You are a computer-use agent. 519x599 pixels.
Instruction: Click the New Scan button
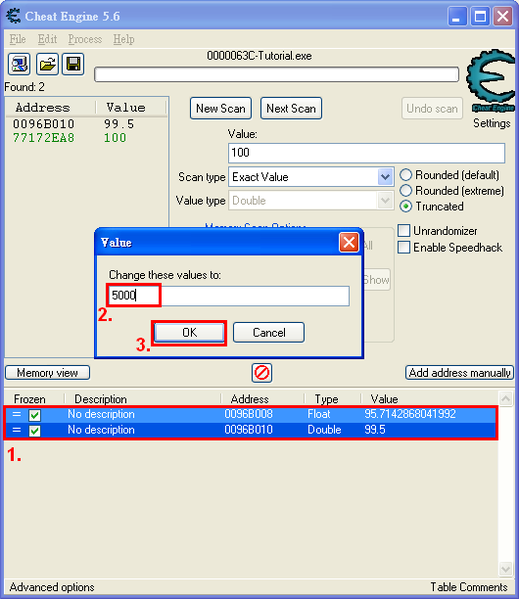(221, 108)
